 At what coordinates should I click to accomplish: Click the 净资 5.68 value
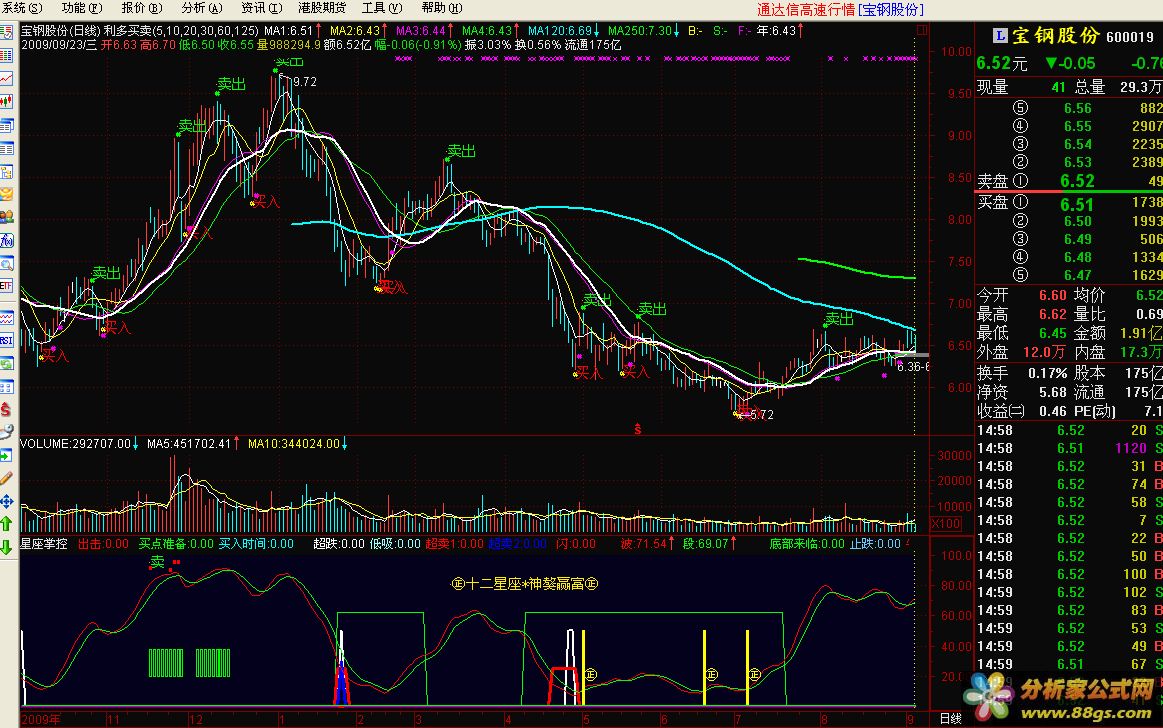(1052, 392)
